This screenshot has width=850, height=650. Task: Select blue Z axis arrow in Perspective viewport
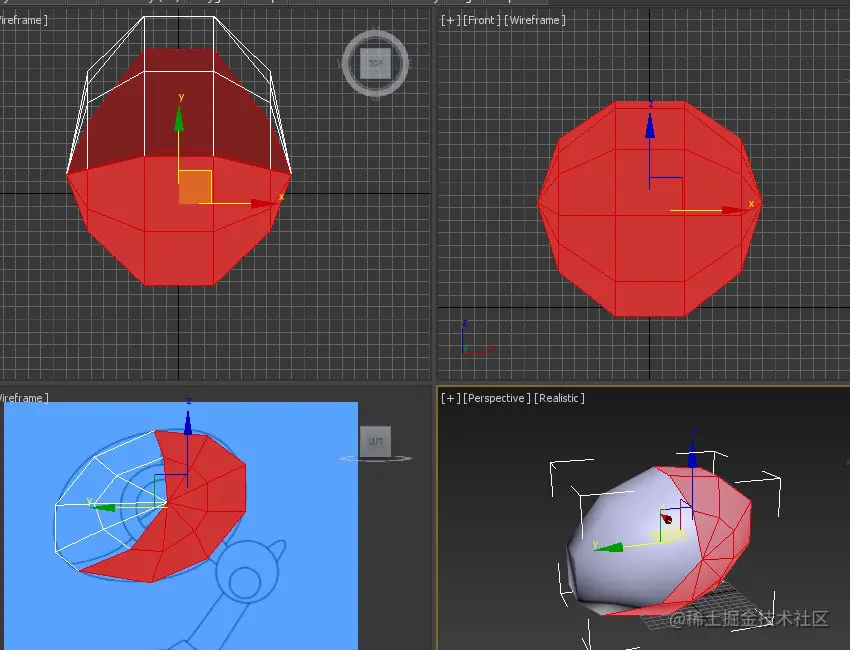(692, 453)
